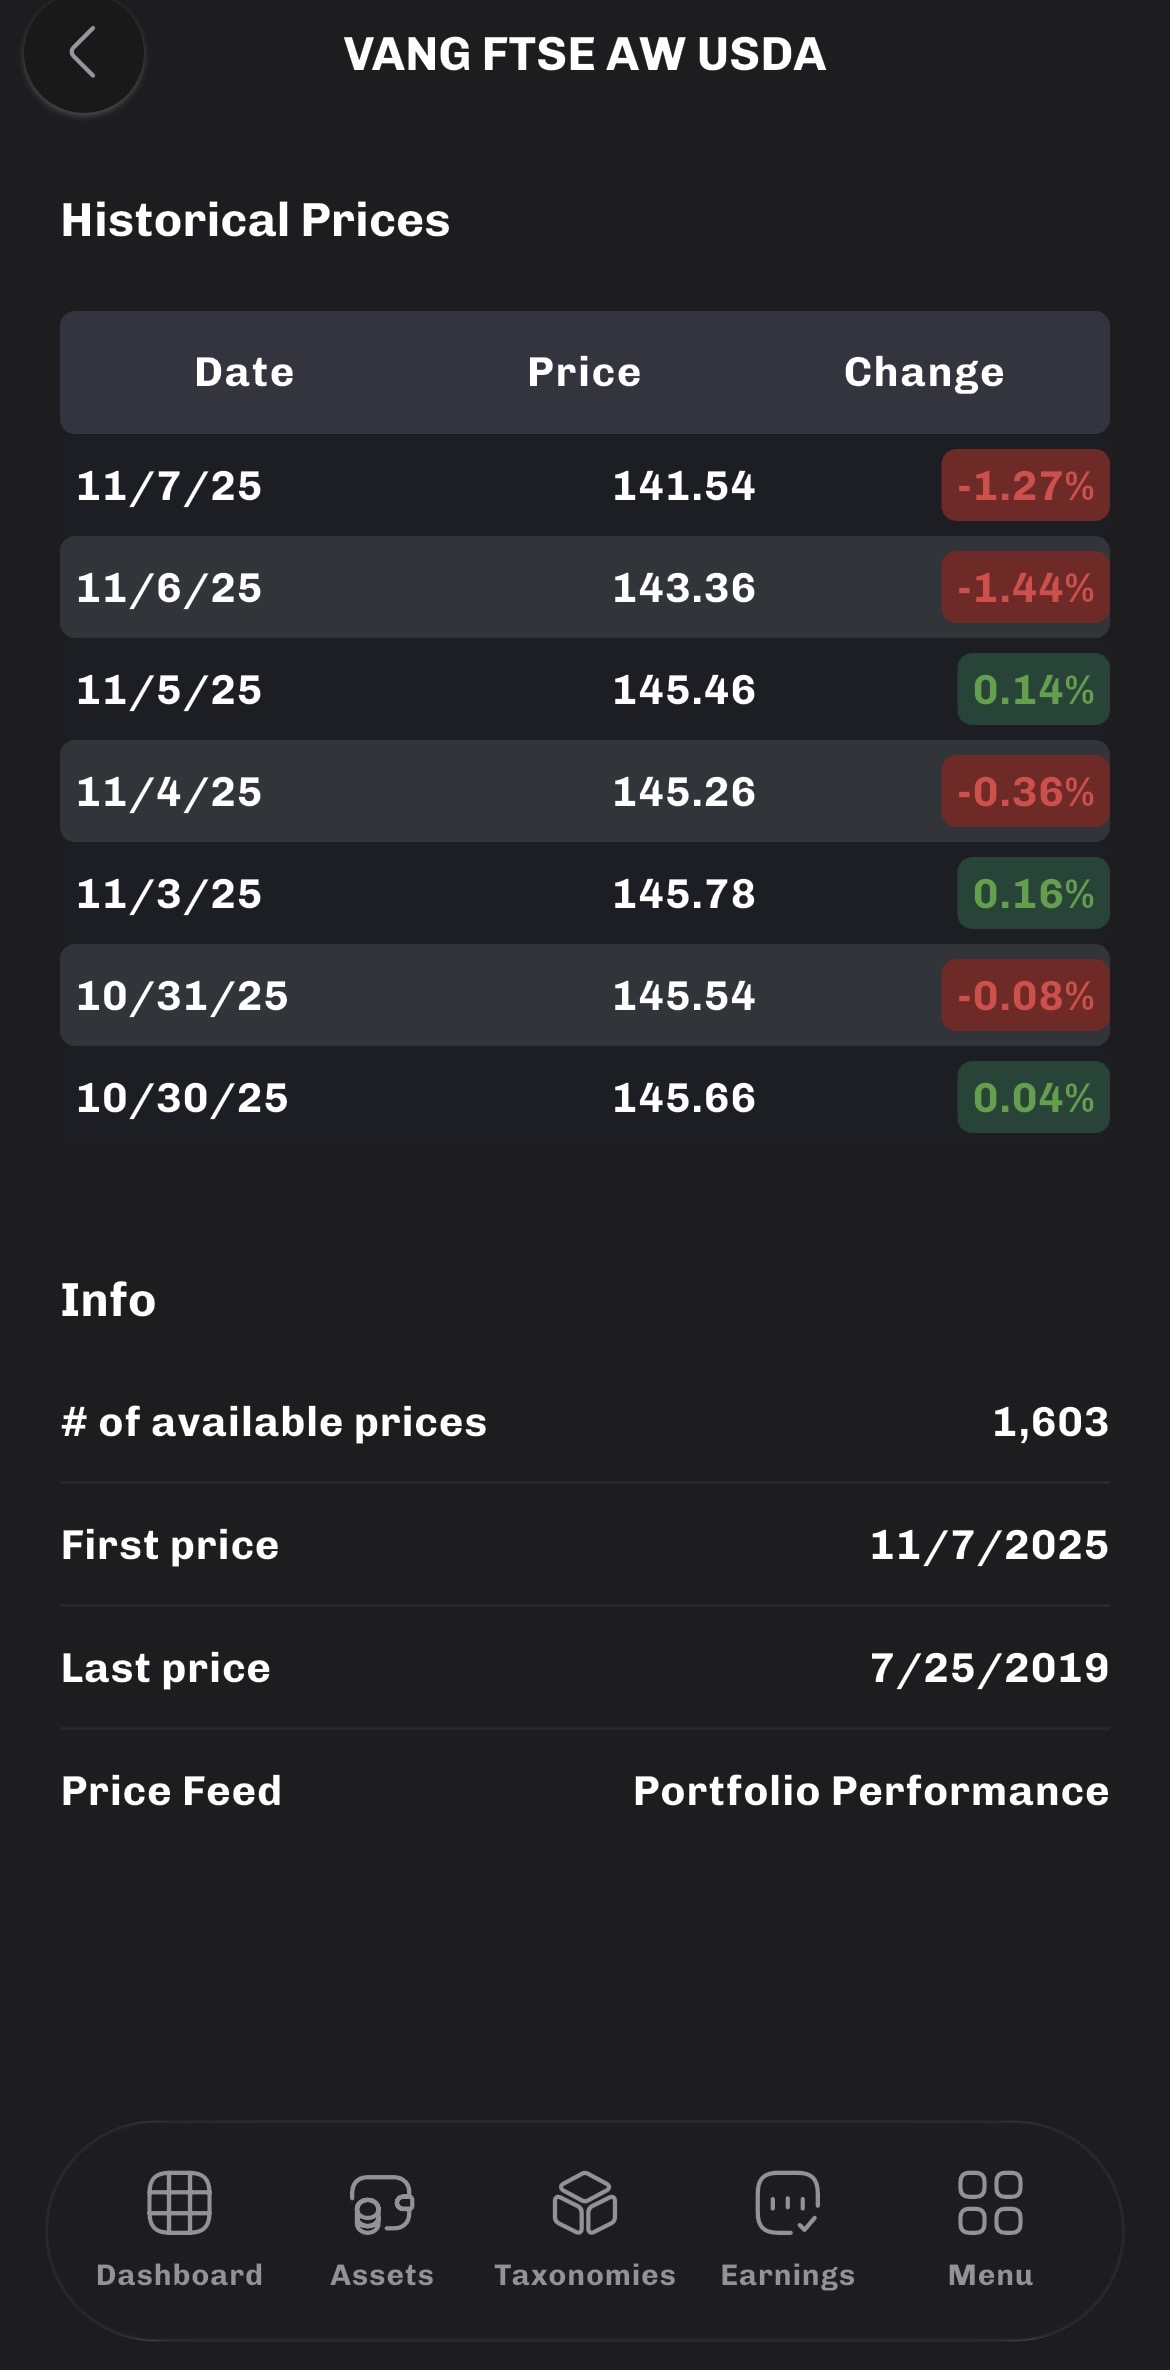Open the Menu squares icon
The image size is (1170, 2370).
[x=990, y=2202]
